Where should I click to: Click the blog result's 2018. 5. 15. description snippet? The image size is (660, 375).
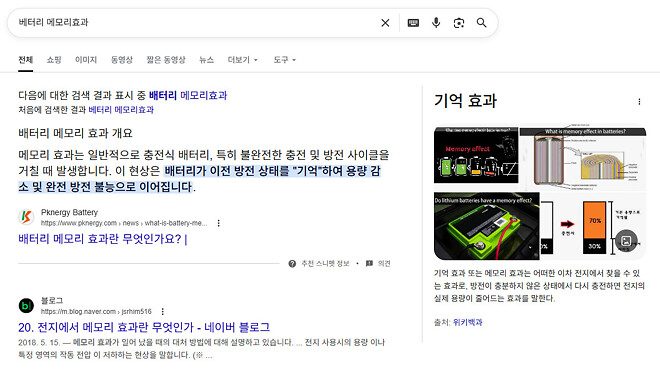[x=201, y=348]
